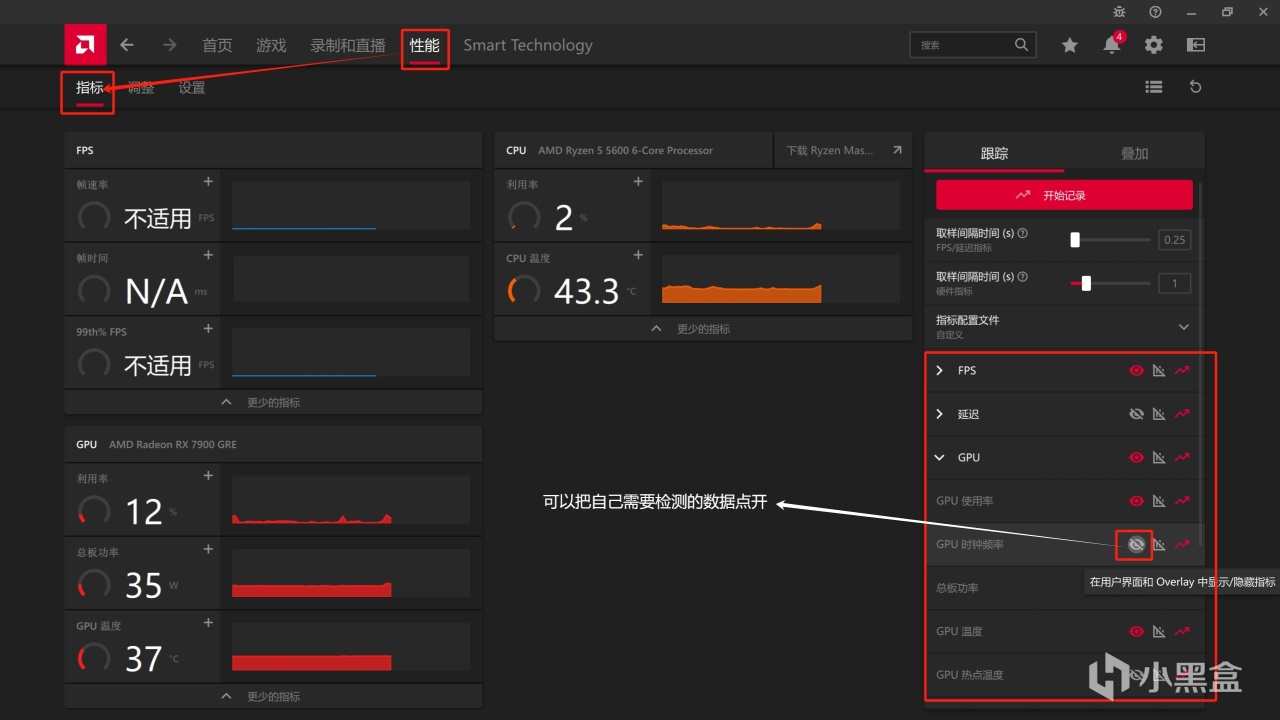Image resolution: width=1280 pixels, height=720 pixels.
Task: Click the FPS/延迟指标 sampling interval slider
Action: click(1110, 240)
